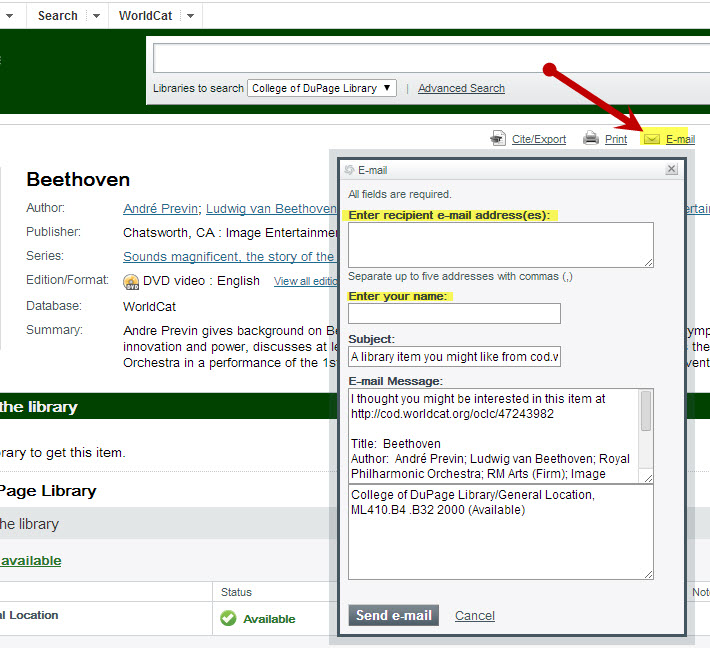Click the DVD video format icon
Image resolution: width=710 pixels, height=648 pixels.
[x=131, y=282]
